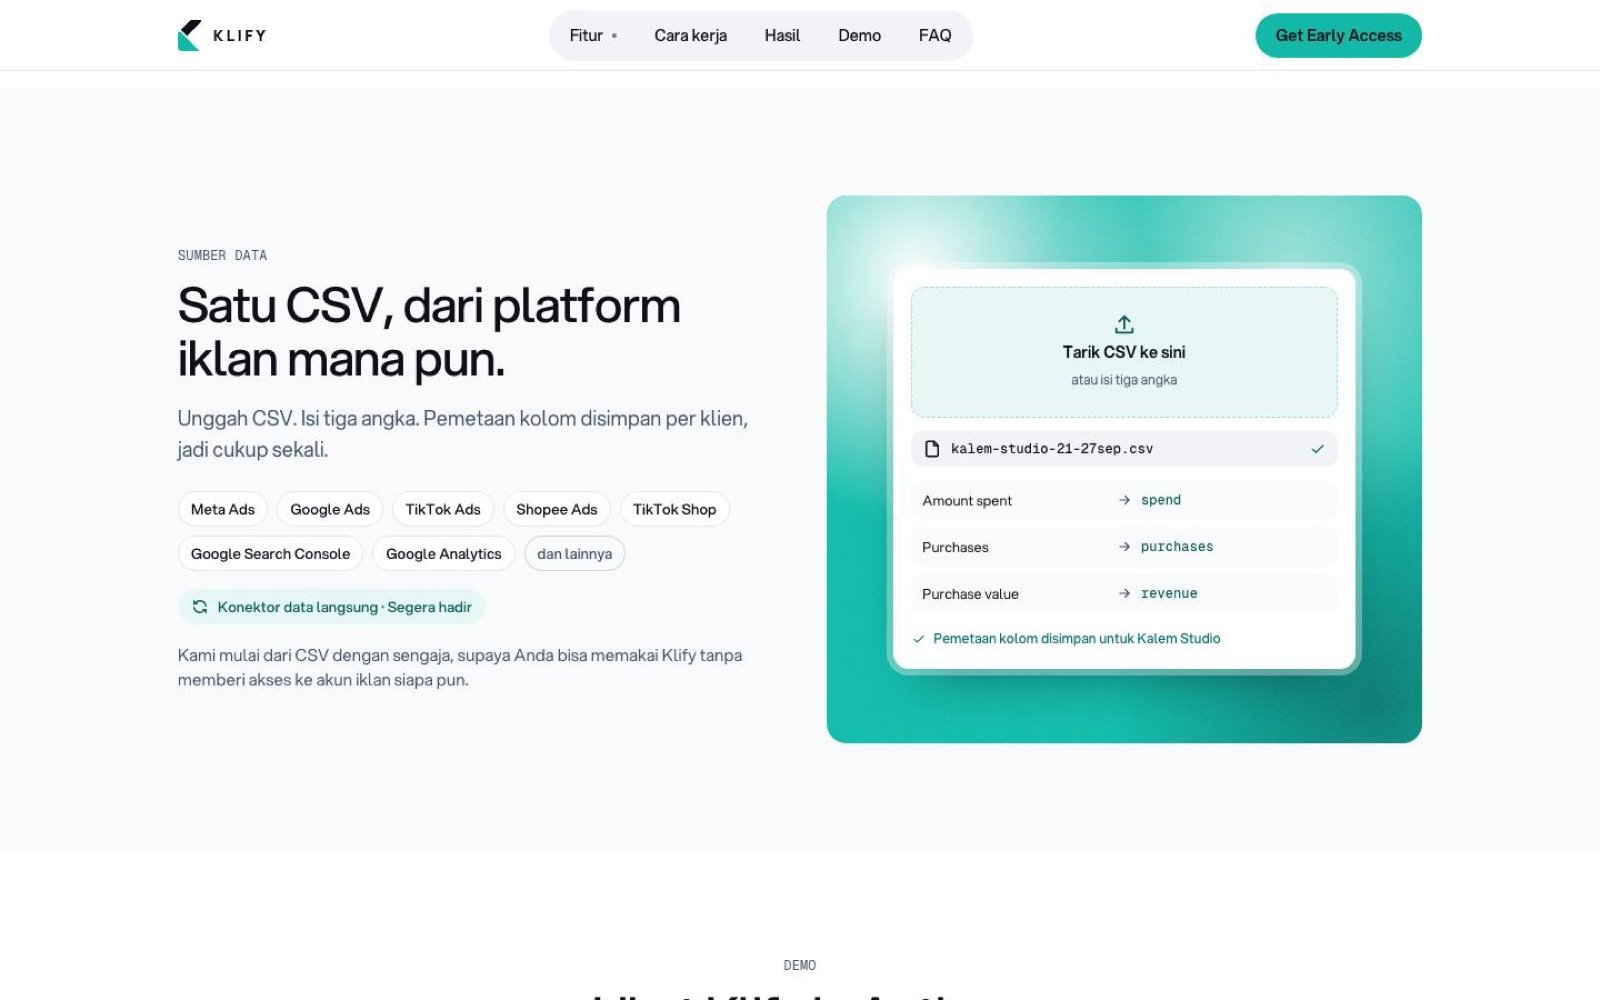
Task: Click the file icon beside kalem-studio-21-27sep.csv
Action: pos(932,449)
